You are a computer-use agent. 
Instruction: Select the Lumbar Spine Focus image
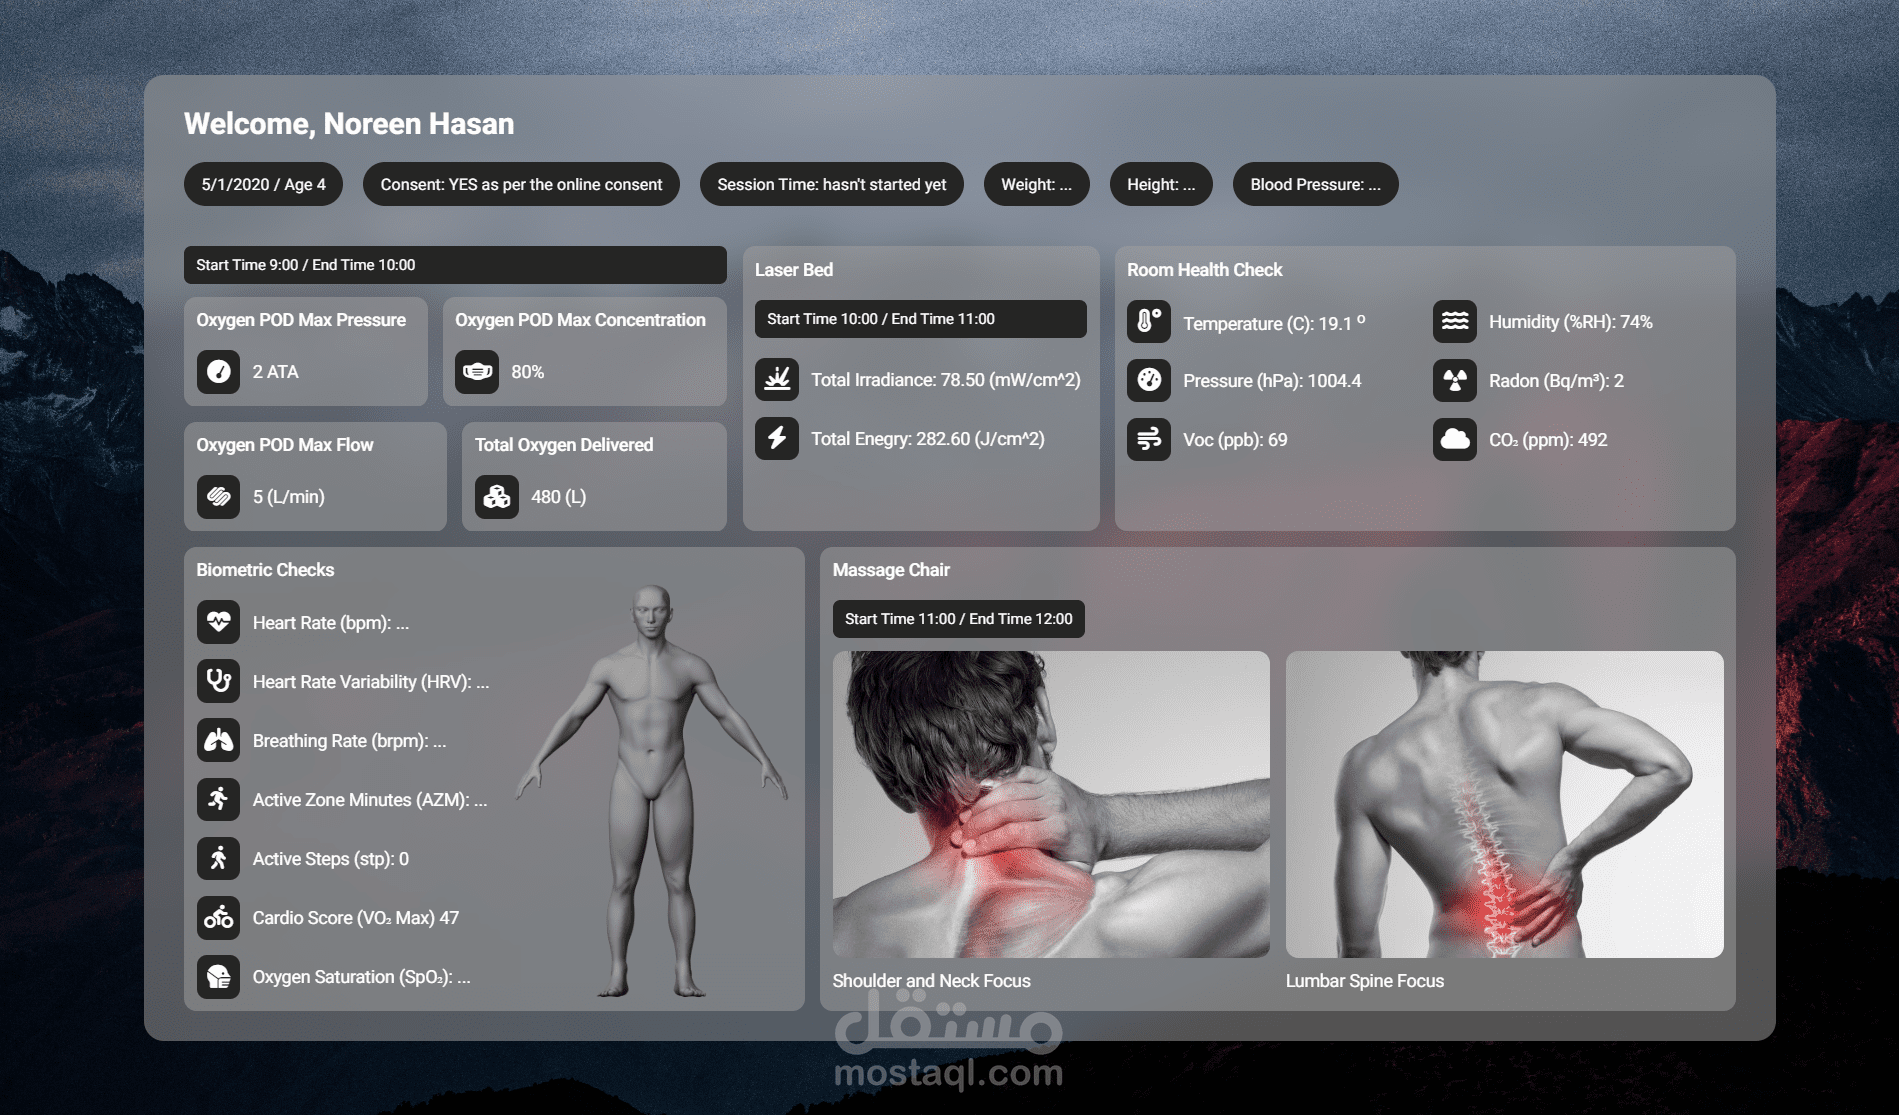click(1504, 804)
